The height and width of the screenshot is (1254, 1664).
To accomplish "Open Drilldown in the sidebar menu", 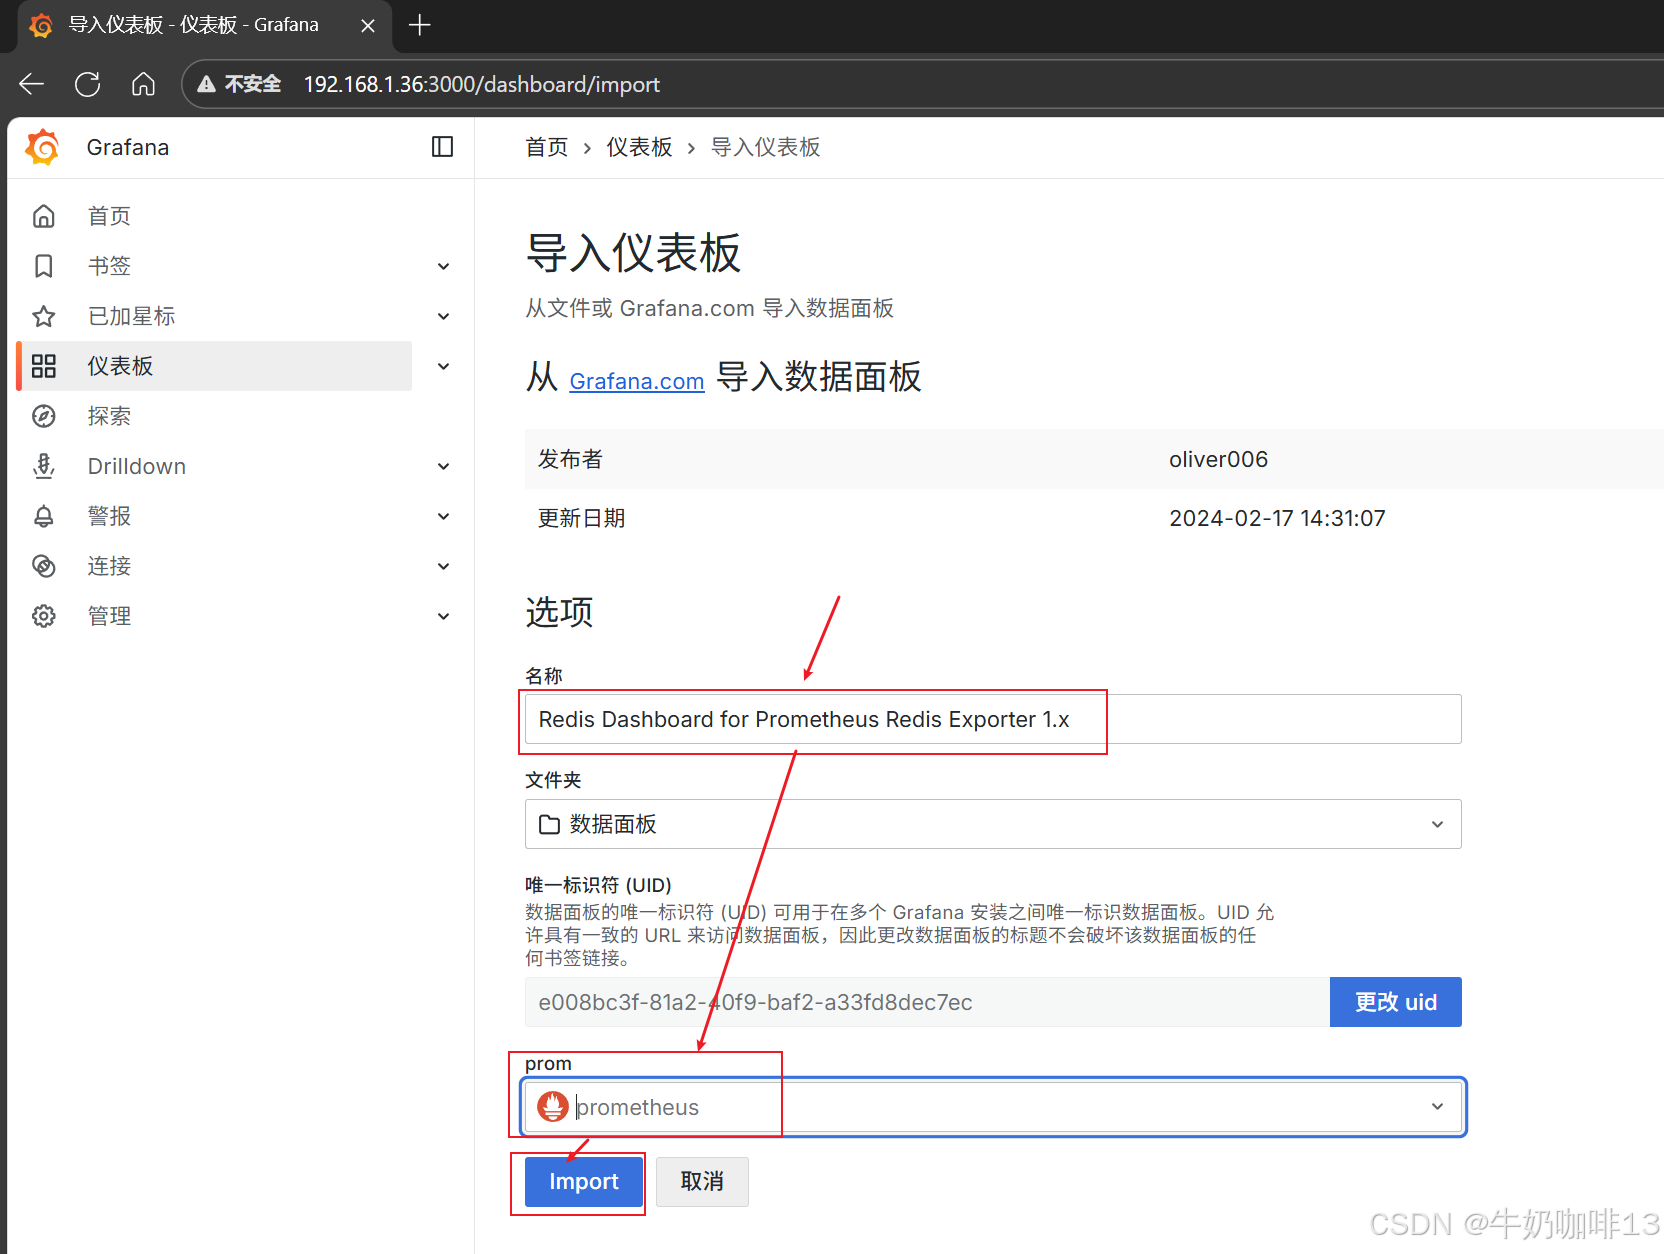I will coord(137,466).
